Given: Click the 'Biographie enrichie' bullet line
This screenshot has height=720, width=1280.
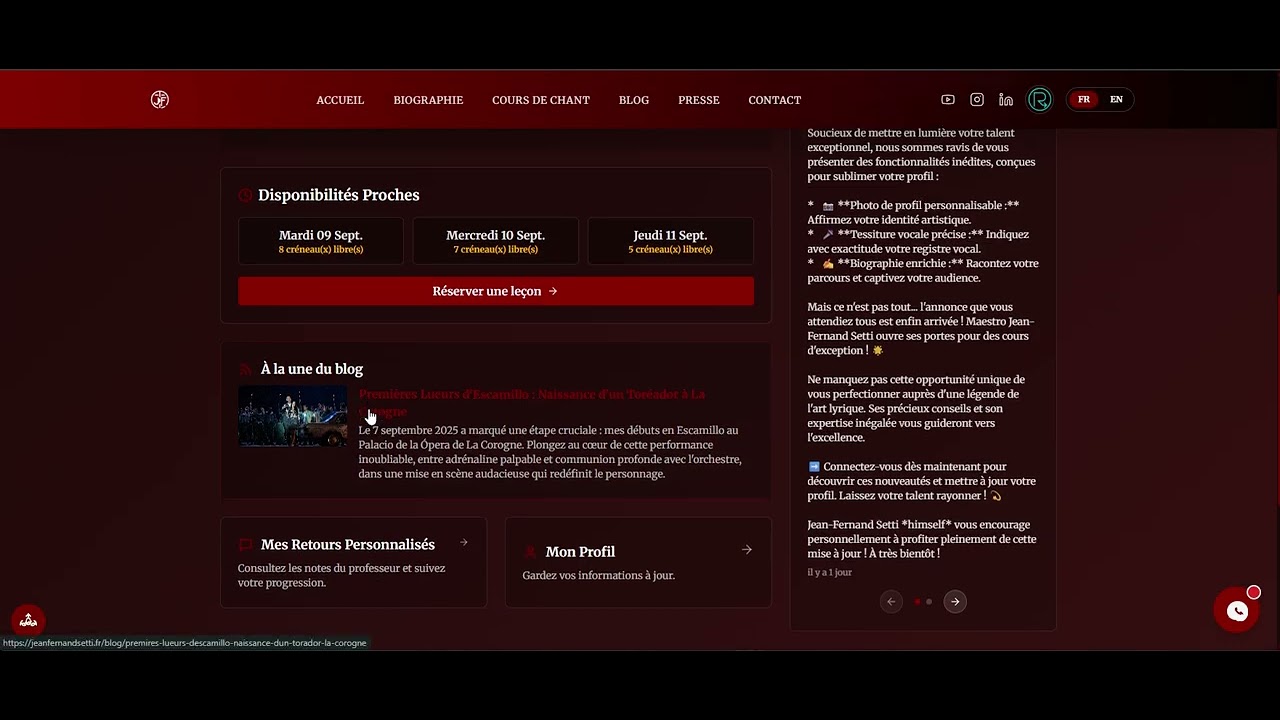Looking at the screenshot, I should point(923,270).
